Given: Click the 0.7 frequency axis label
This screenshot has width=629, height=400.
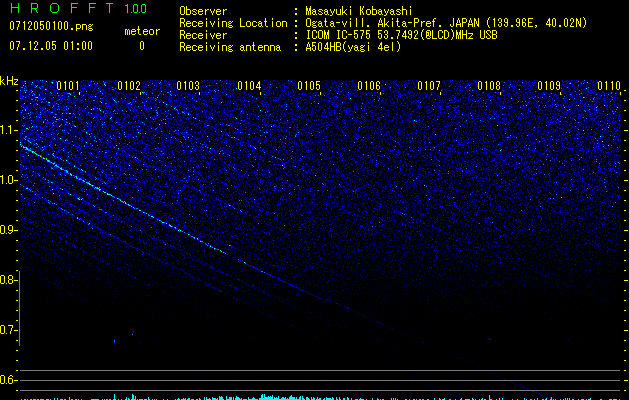Looking at the screenshot, I should point(8,330).
